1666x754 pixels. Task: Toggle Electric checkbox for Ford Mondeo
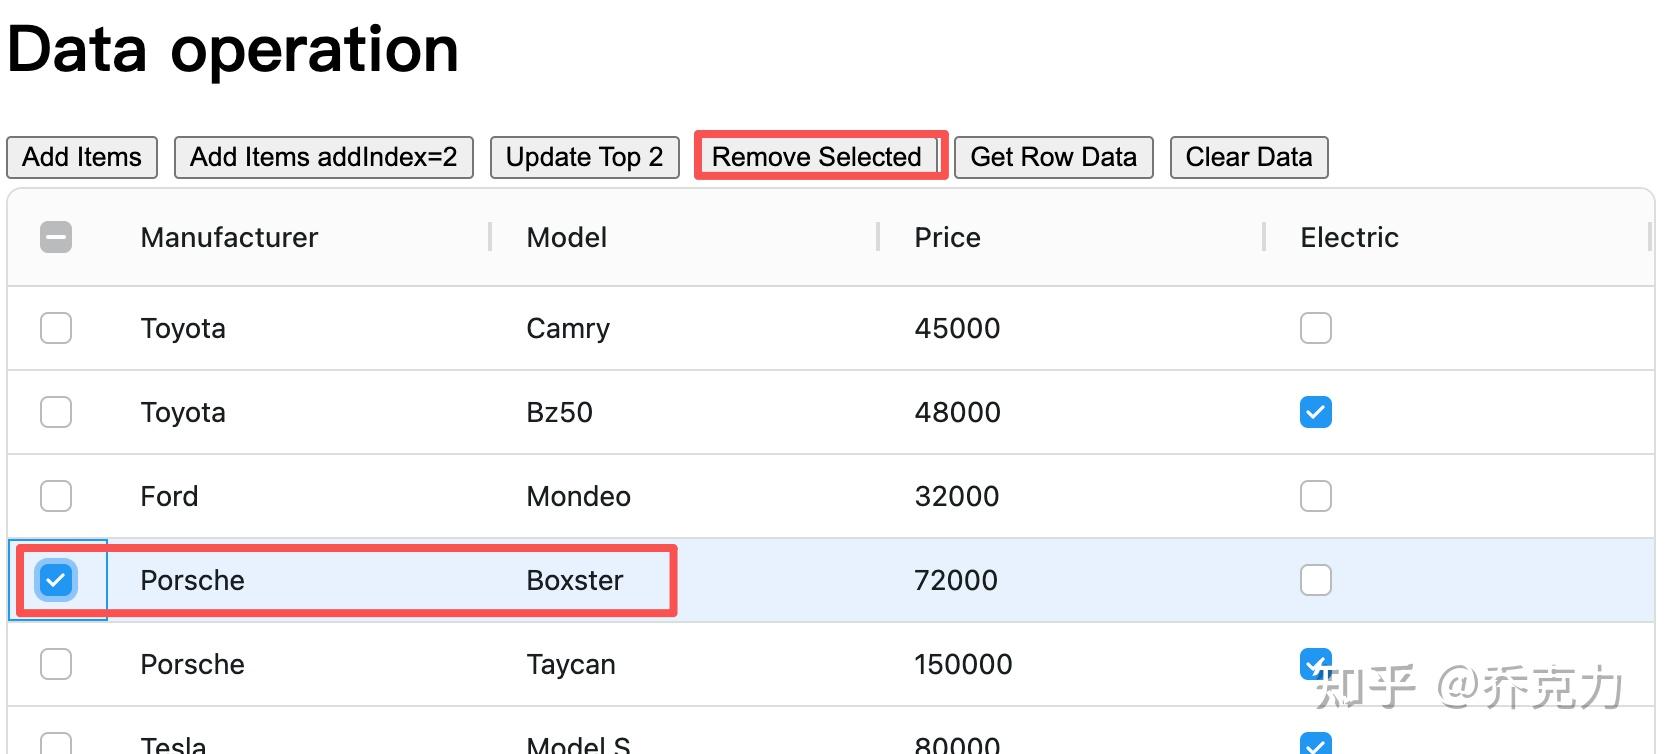pos(1316,496)
